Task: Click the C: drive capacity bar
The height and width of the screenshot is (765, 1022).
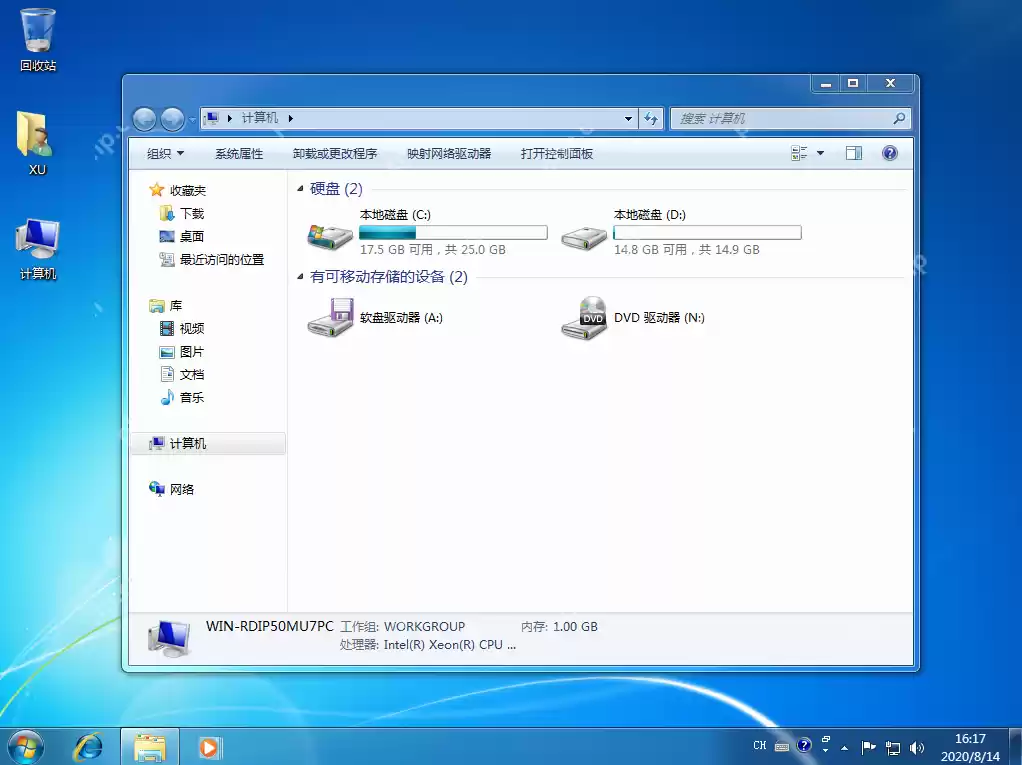Action: click(x=452, y=232)
